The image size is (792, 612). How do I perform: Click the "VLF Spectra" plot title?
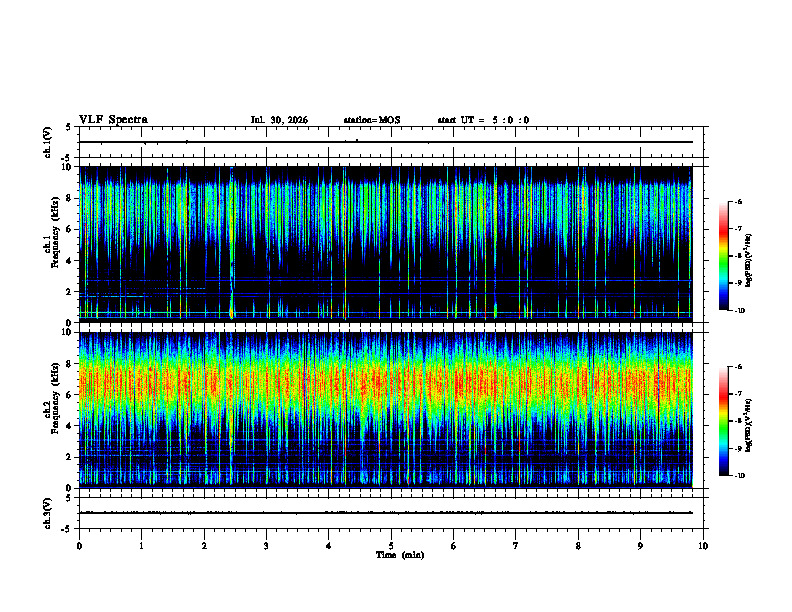click(113, 120)
